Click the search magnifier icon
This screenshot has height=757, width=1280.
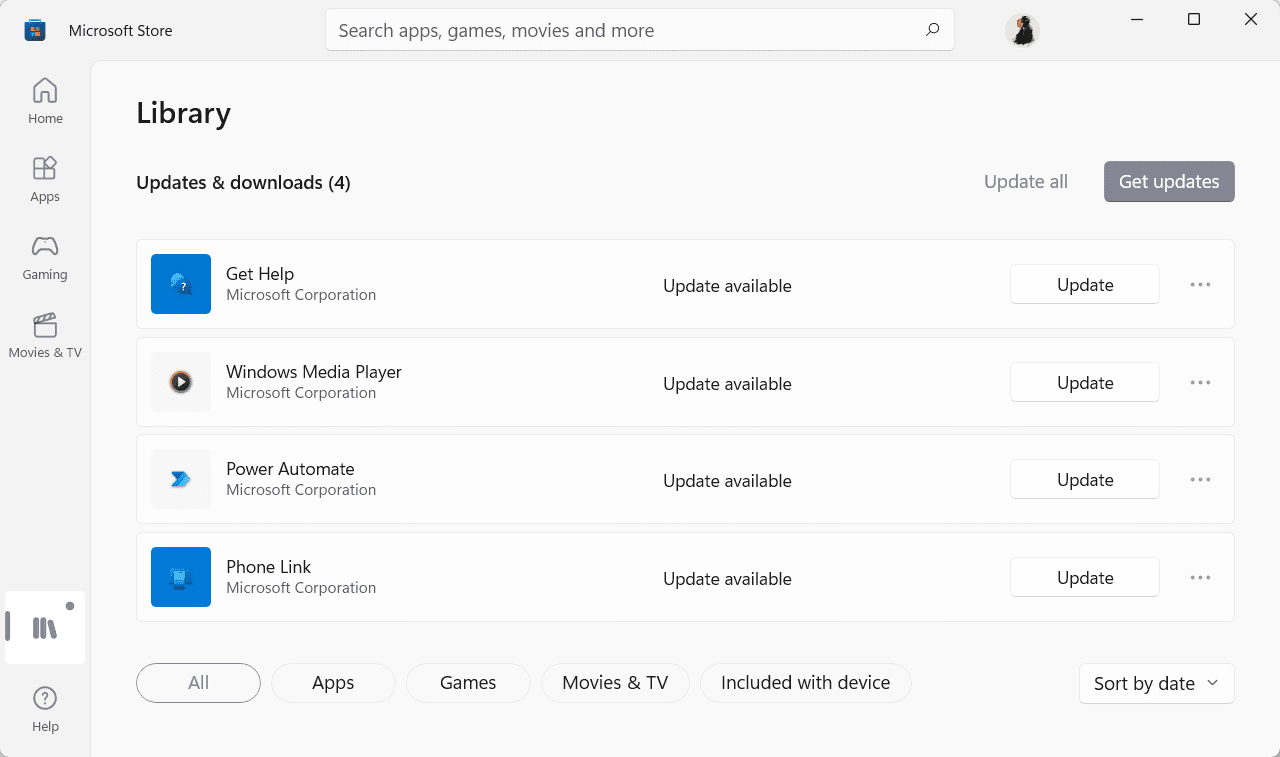tap(932, 30)
